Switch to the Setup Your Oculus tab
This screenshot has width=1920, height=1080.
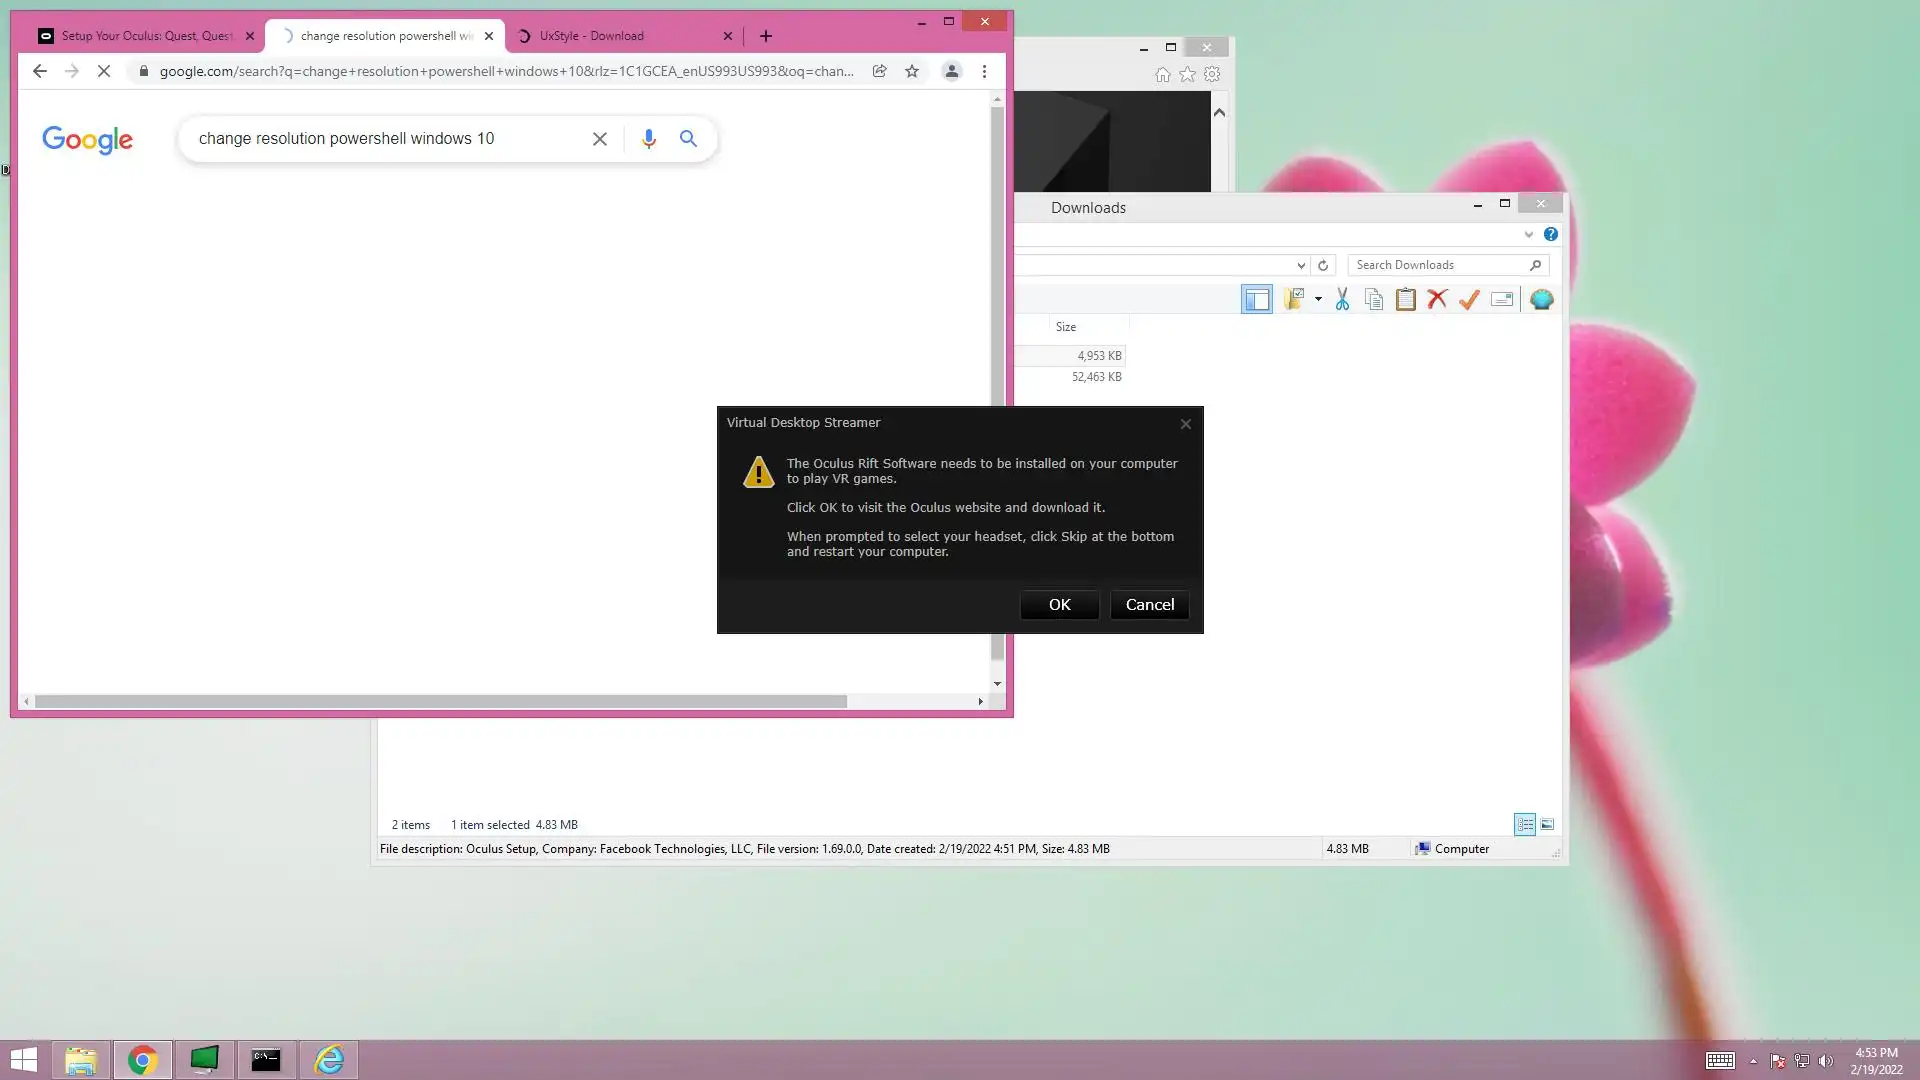[145, 36]
